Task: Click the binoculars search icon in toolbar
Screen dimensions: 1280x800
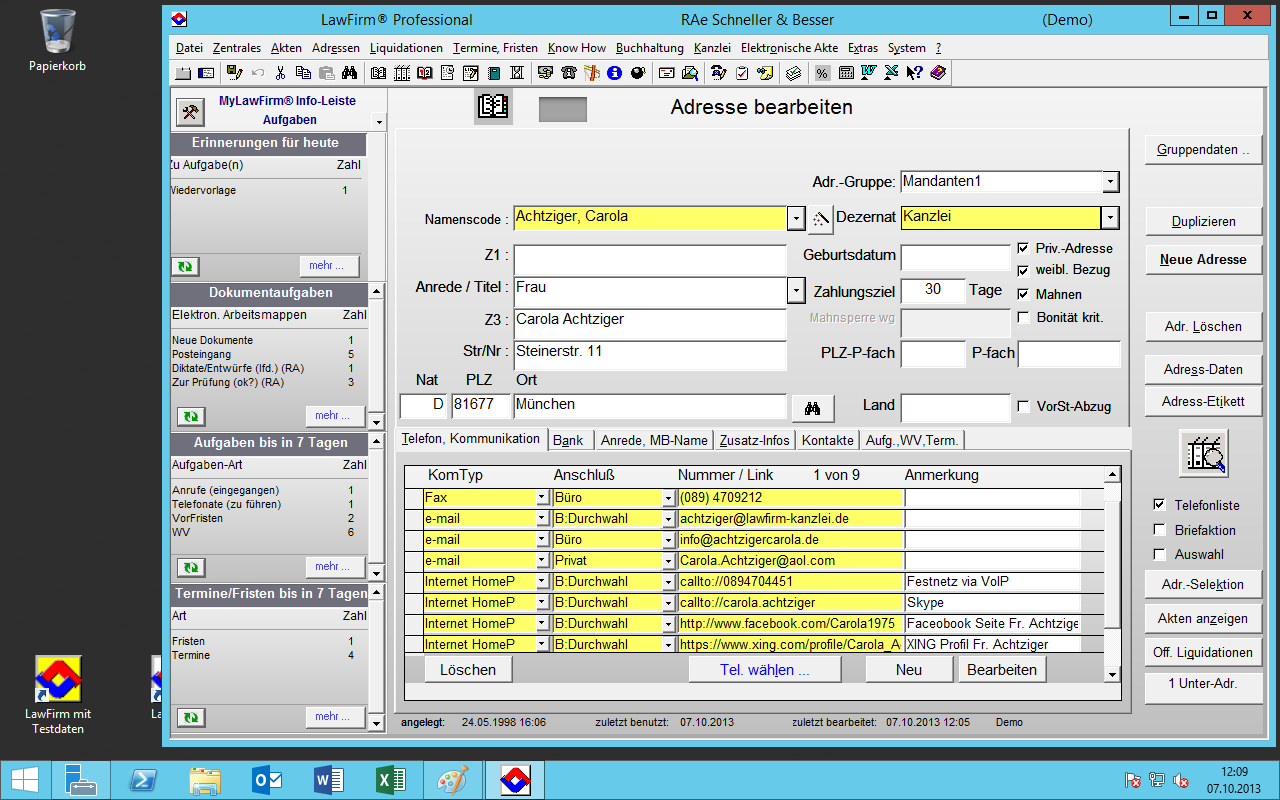Action: (350, 73)
